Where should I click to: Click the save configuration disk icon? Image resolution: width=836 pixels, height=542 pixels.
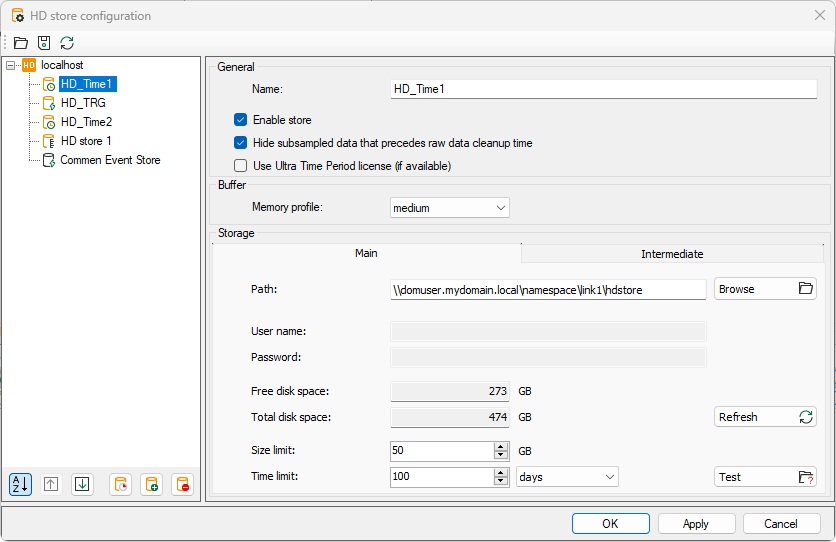click(43, 43)
